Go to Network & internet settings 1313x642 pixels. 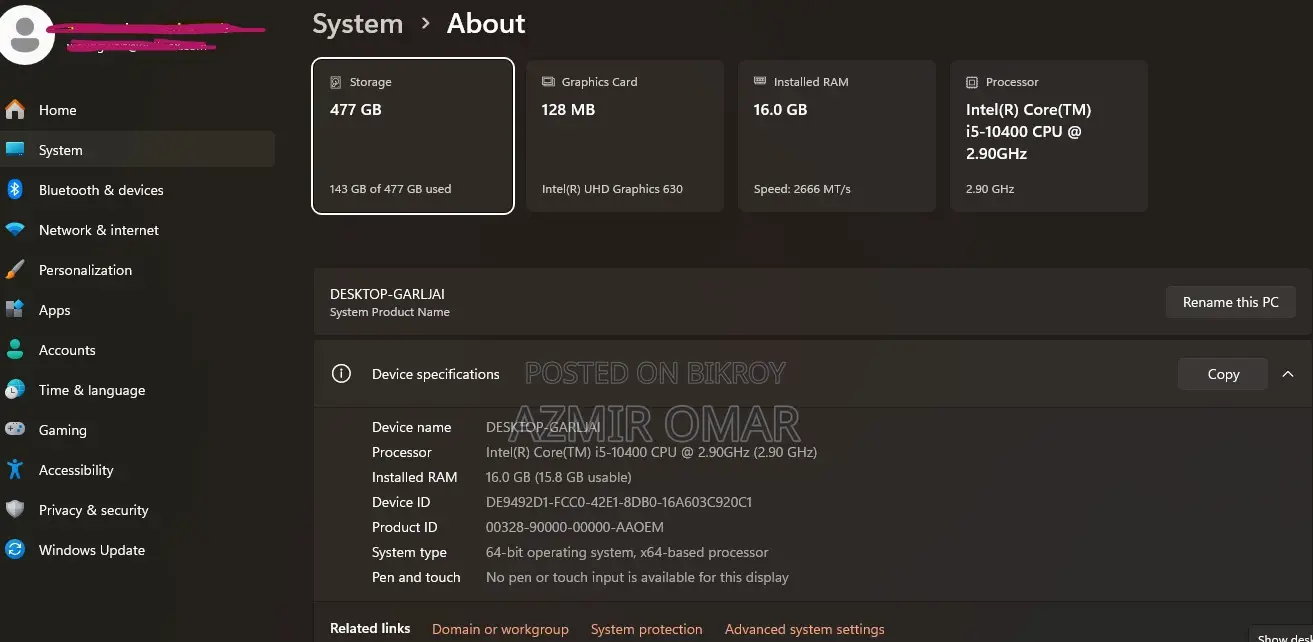point(139,230)
